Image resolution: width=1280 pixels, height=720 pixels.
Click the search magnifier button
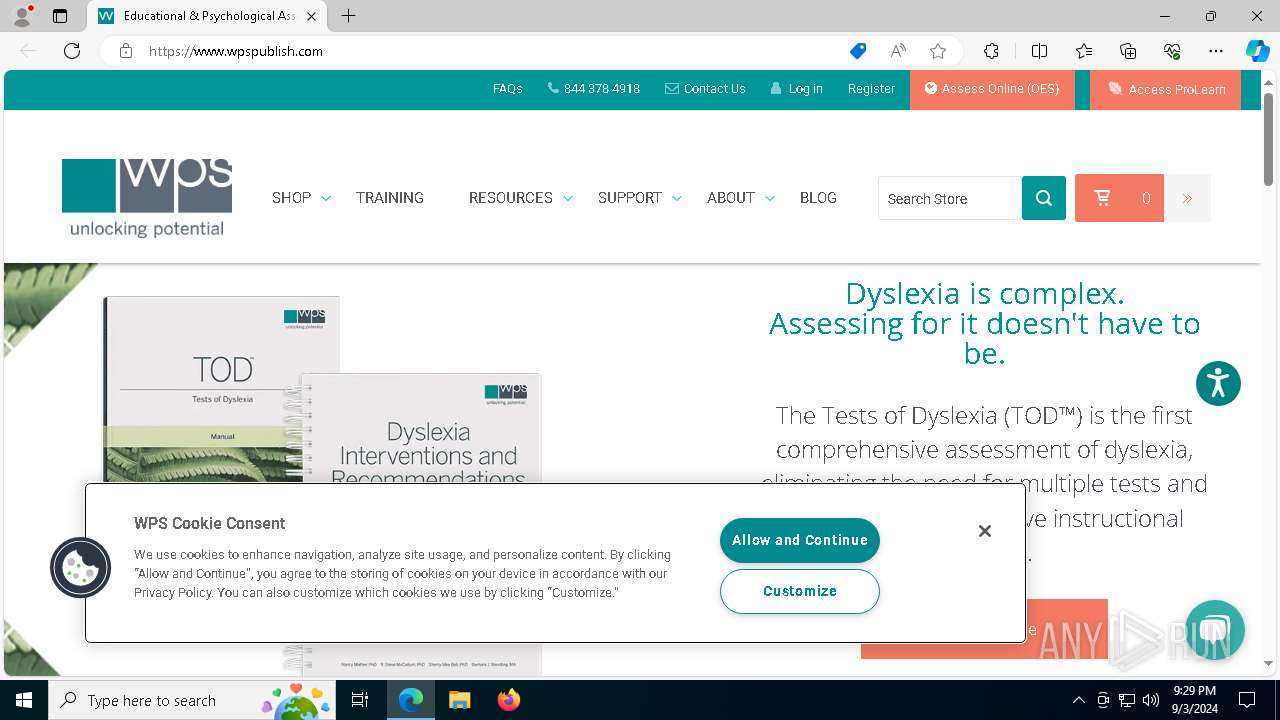(x=1044, y=198)
